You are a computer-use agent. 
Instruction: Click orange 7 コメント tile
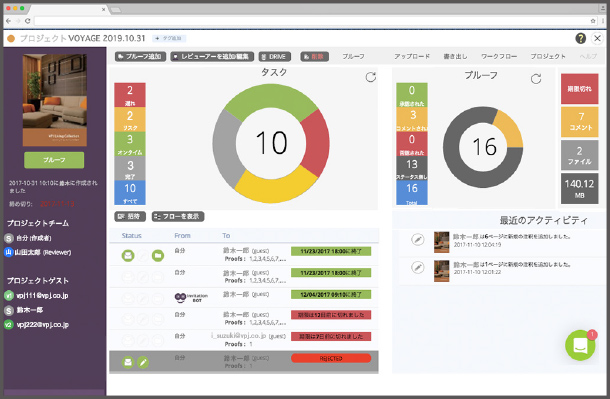click(580, 122)
